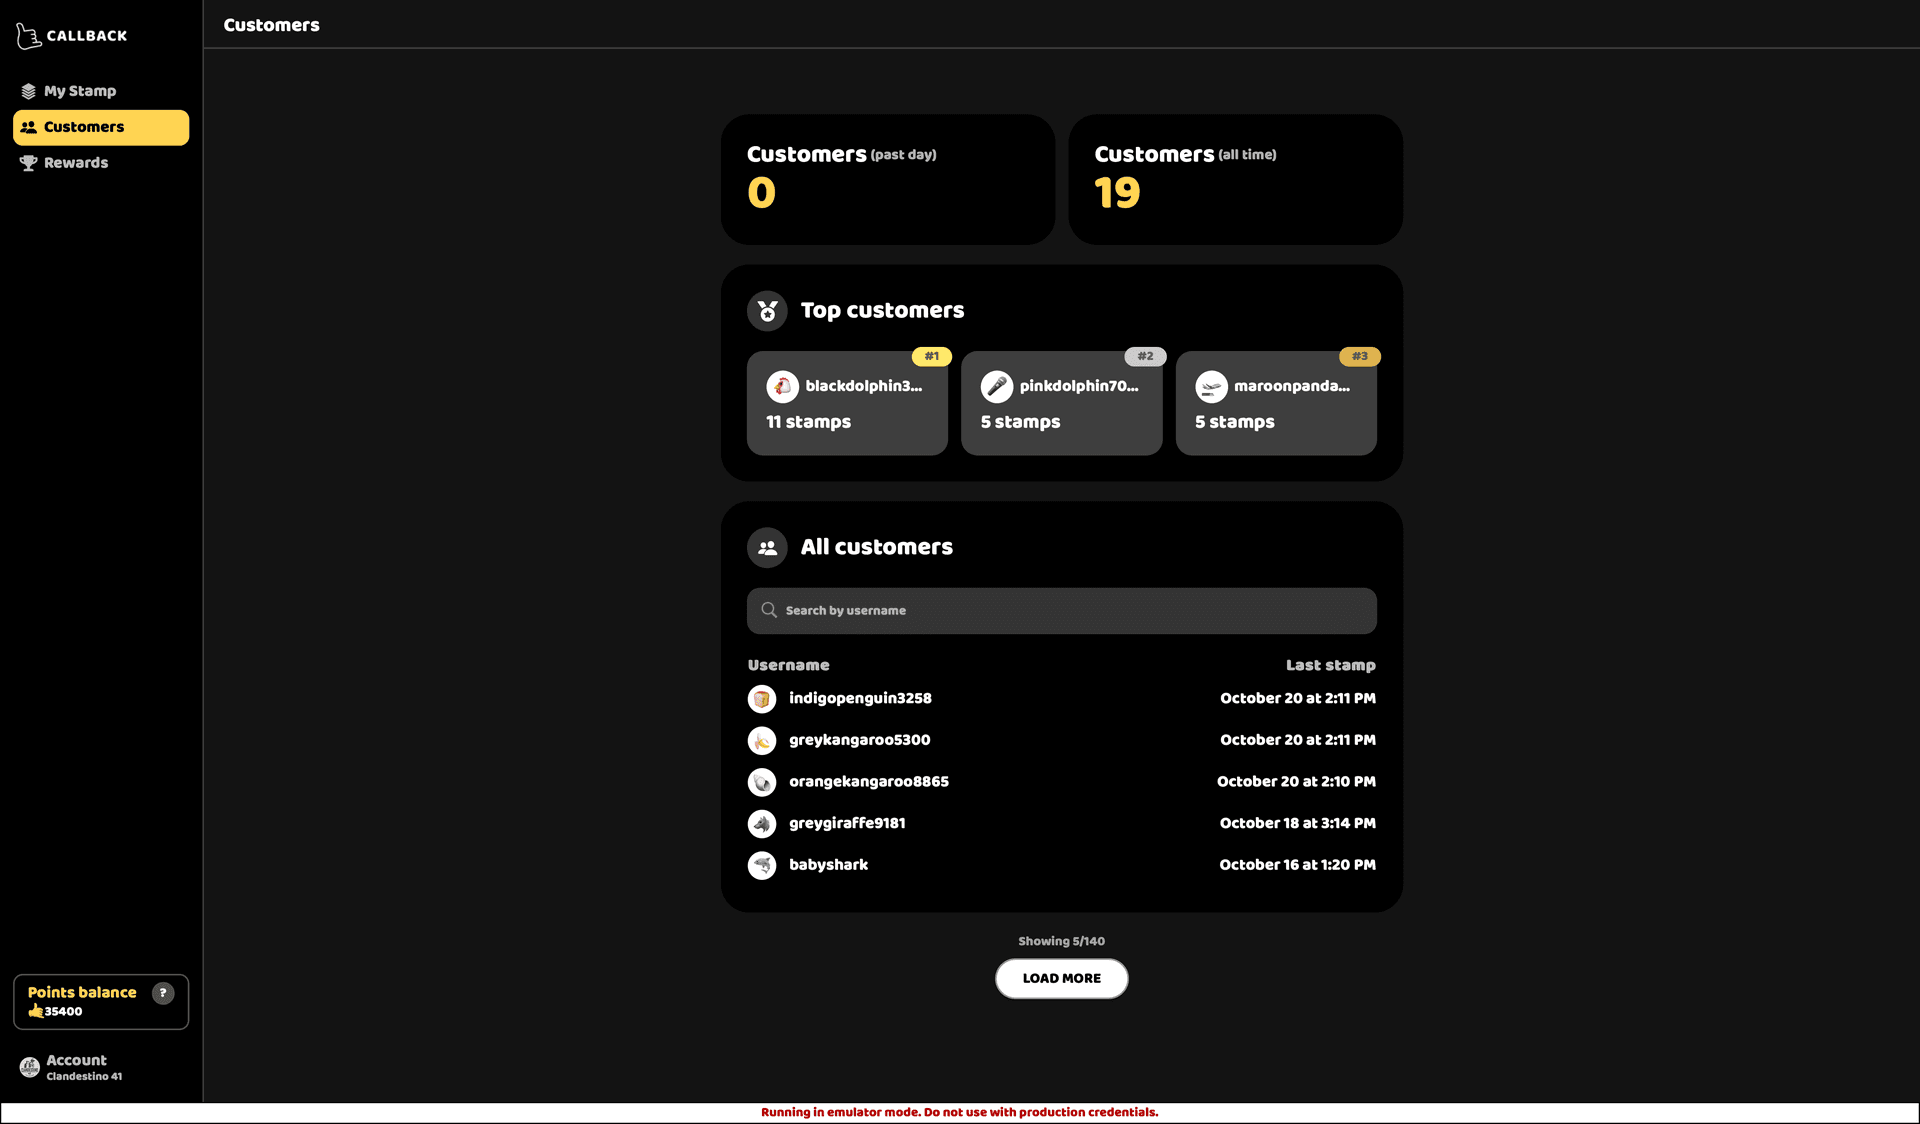Click the Customers past day card
The image size is (1920, 1124).
click(x=888, y=179)
